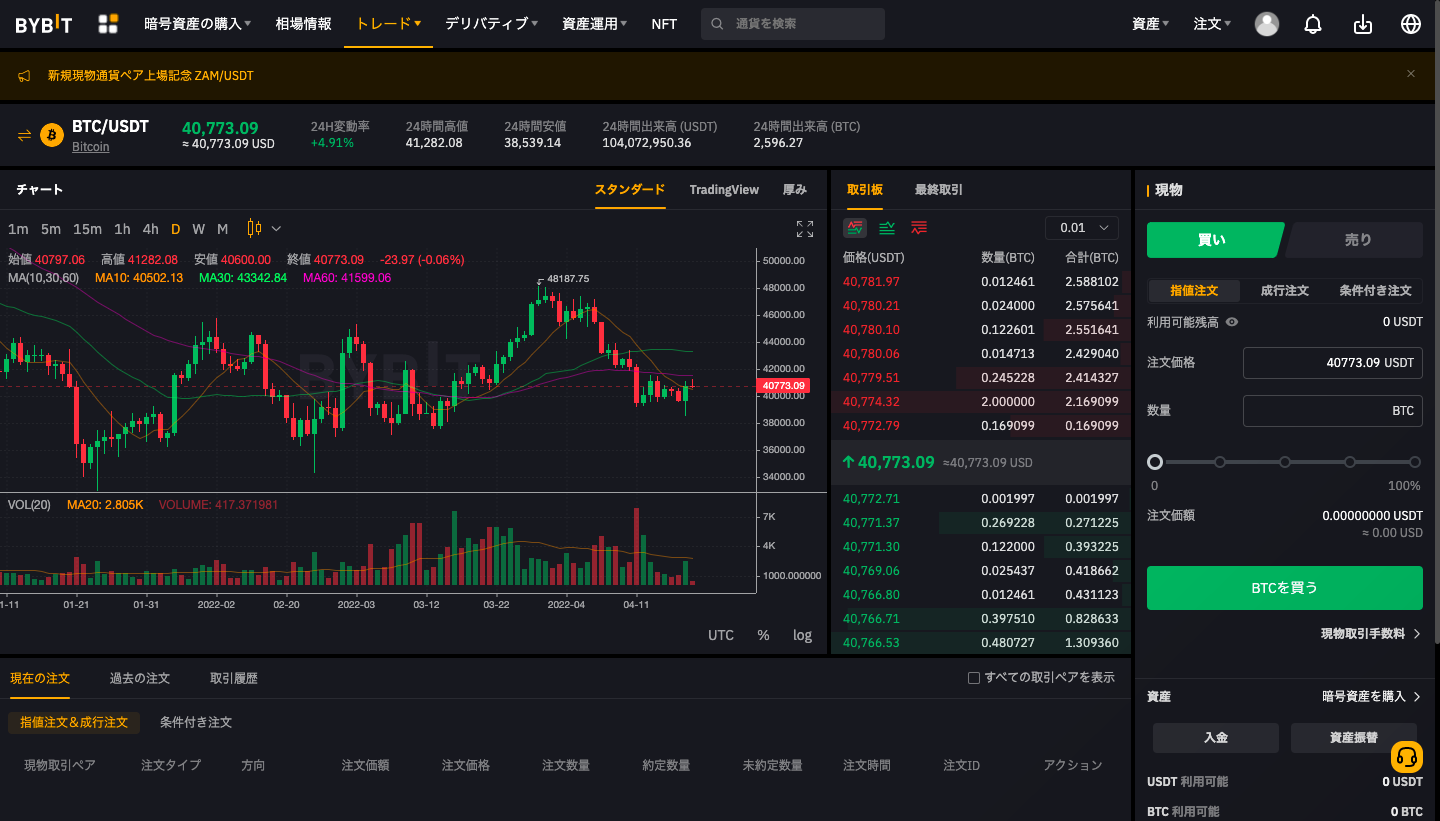Toggle log scale on chart
This screenshot has width=1440, height=821.
point(802,635)
